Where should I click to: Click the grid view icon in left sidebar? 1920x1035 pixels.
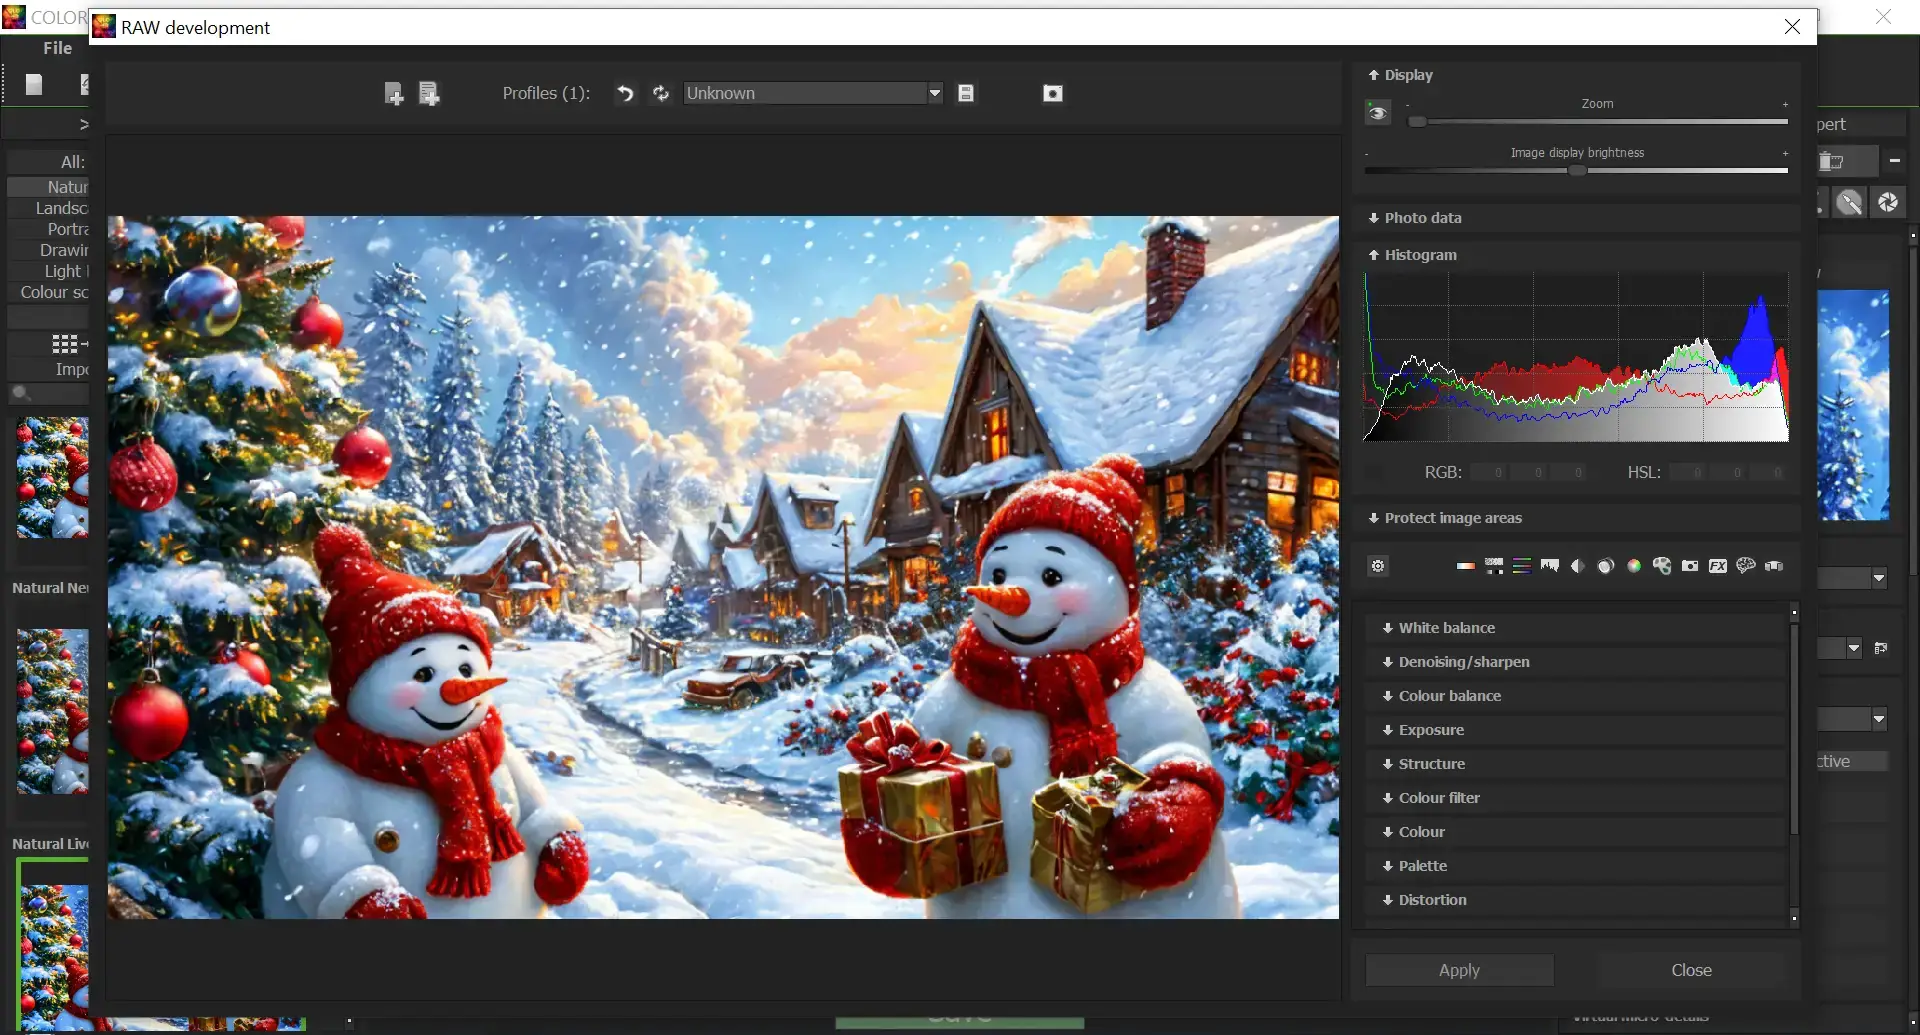(65, 344)
